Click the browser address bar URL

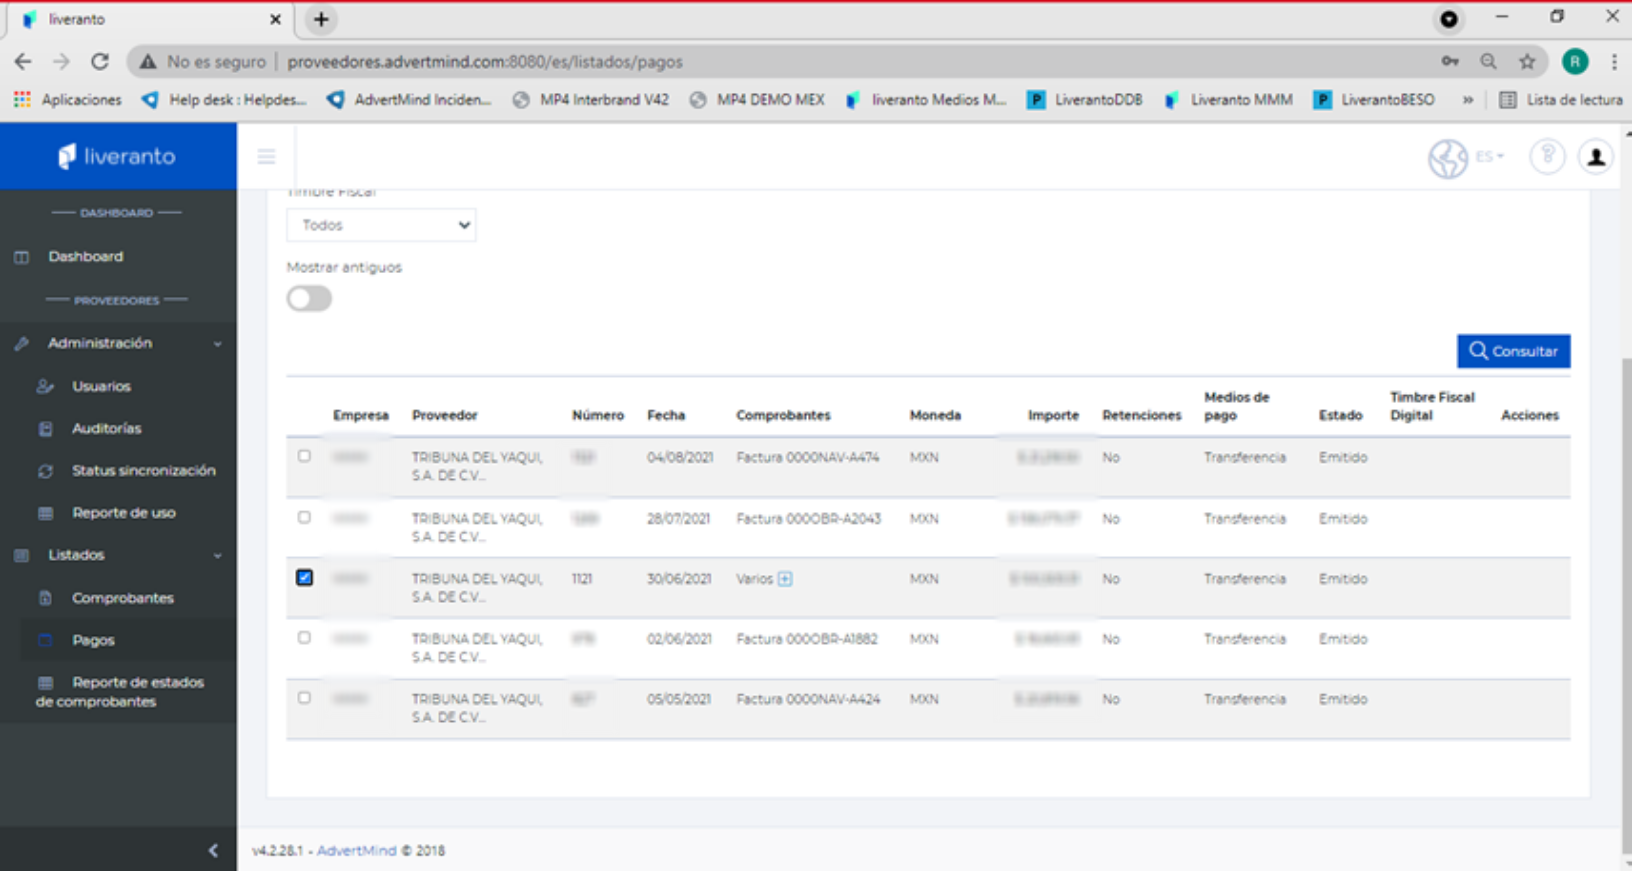485,62
